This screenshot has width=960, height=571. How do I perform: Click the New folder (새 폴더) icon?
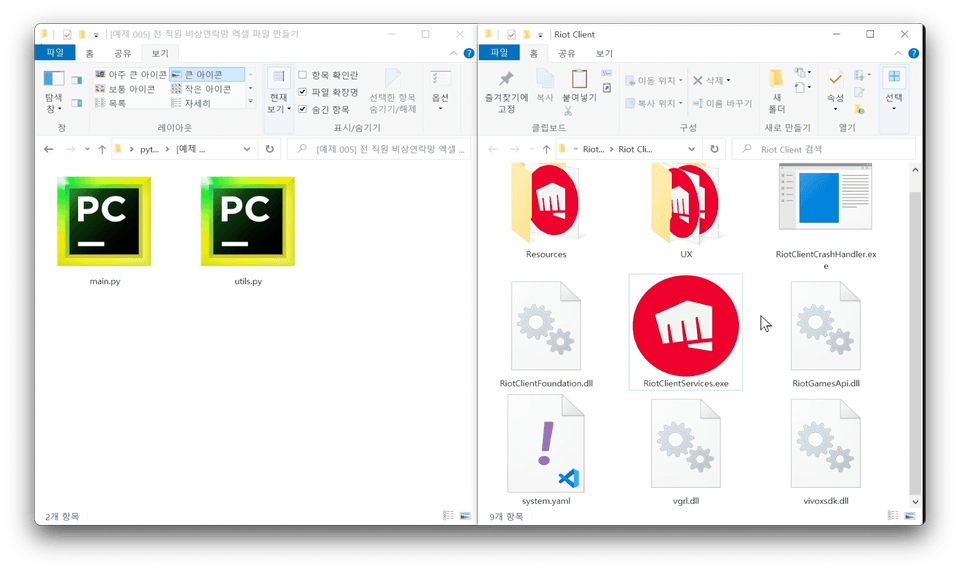coord(776,92)
